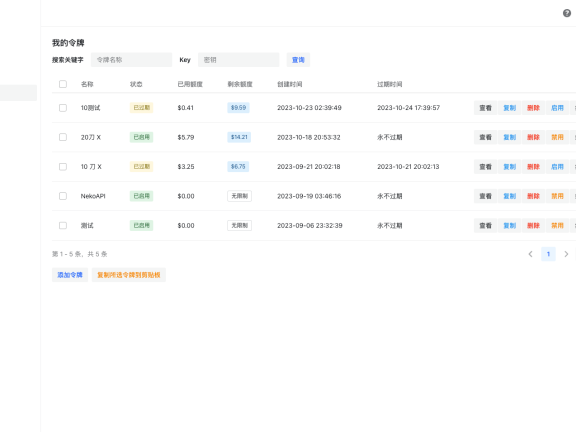576x432 pixels.
Task: Check the 测试 token row checkbox
Action: pos(63,225)
